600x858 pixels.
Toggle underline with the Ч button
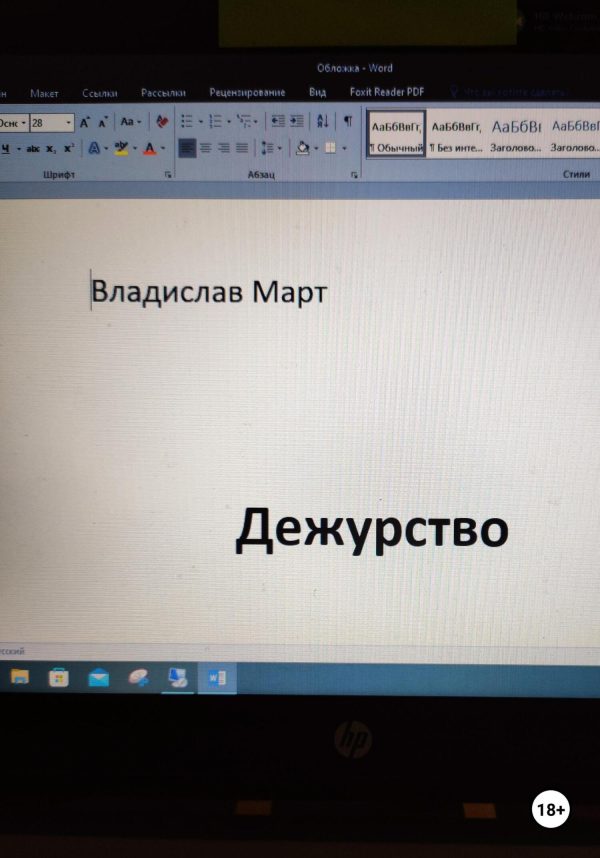[x=5, y=148]
